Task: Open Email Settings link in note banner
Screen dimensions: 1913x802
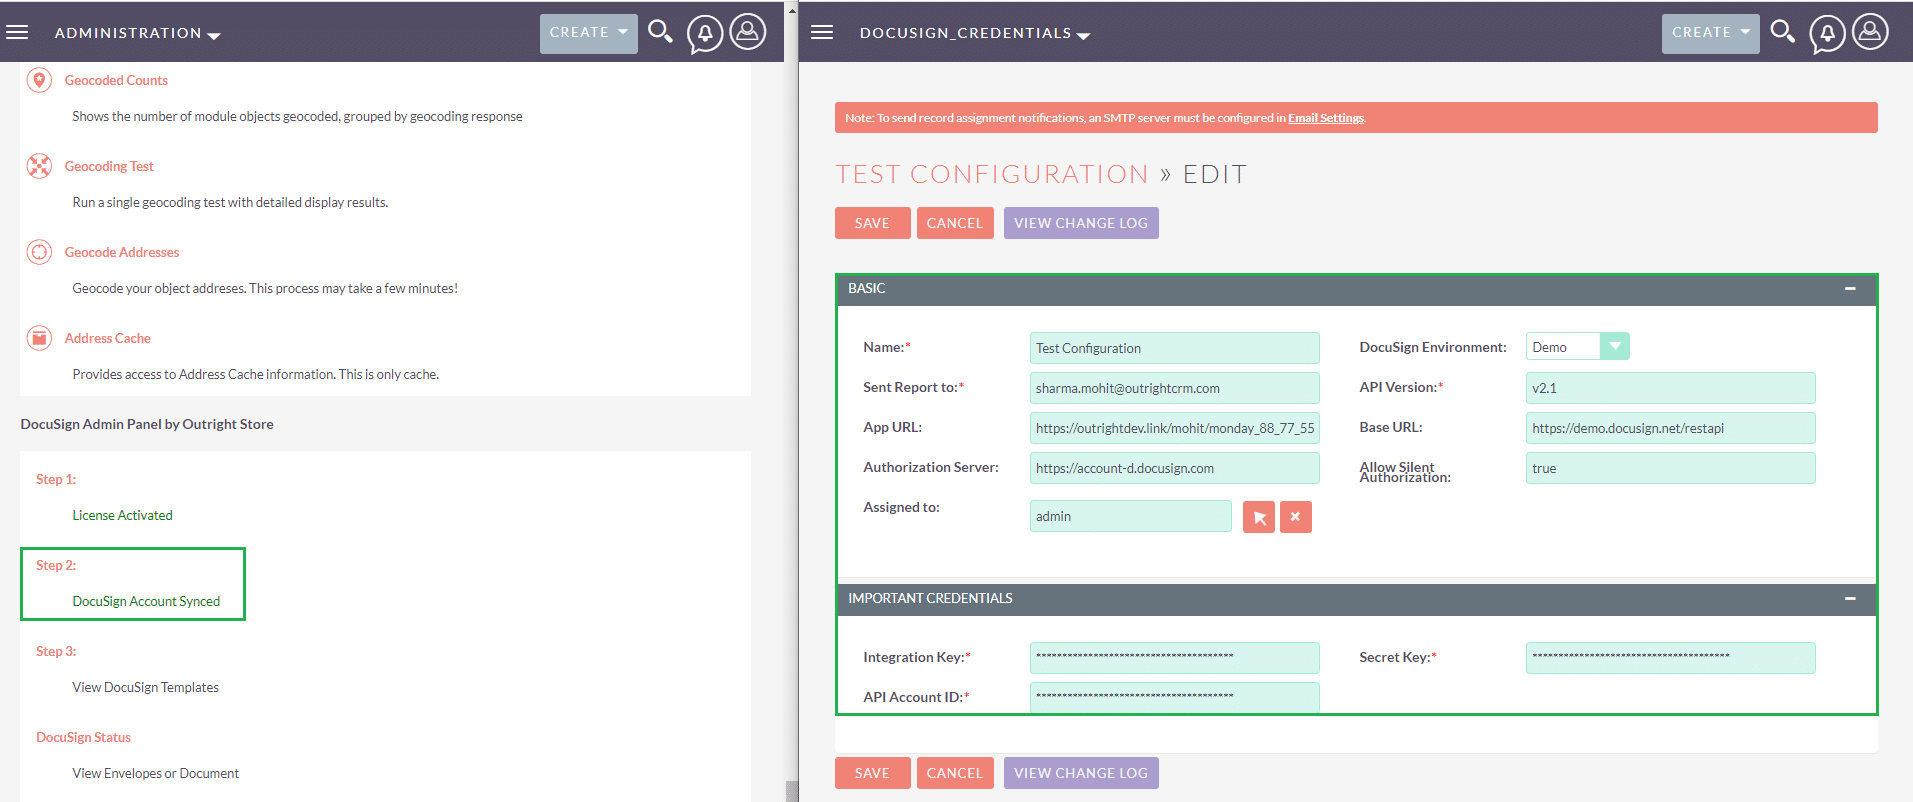Action: 1325,118
